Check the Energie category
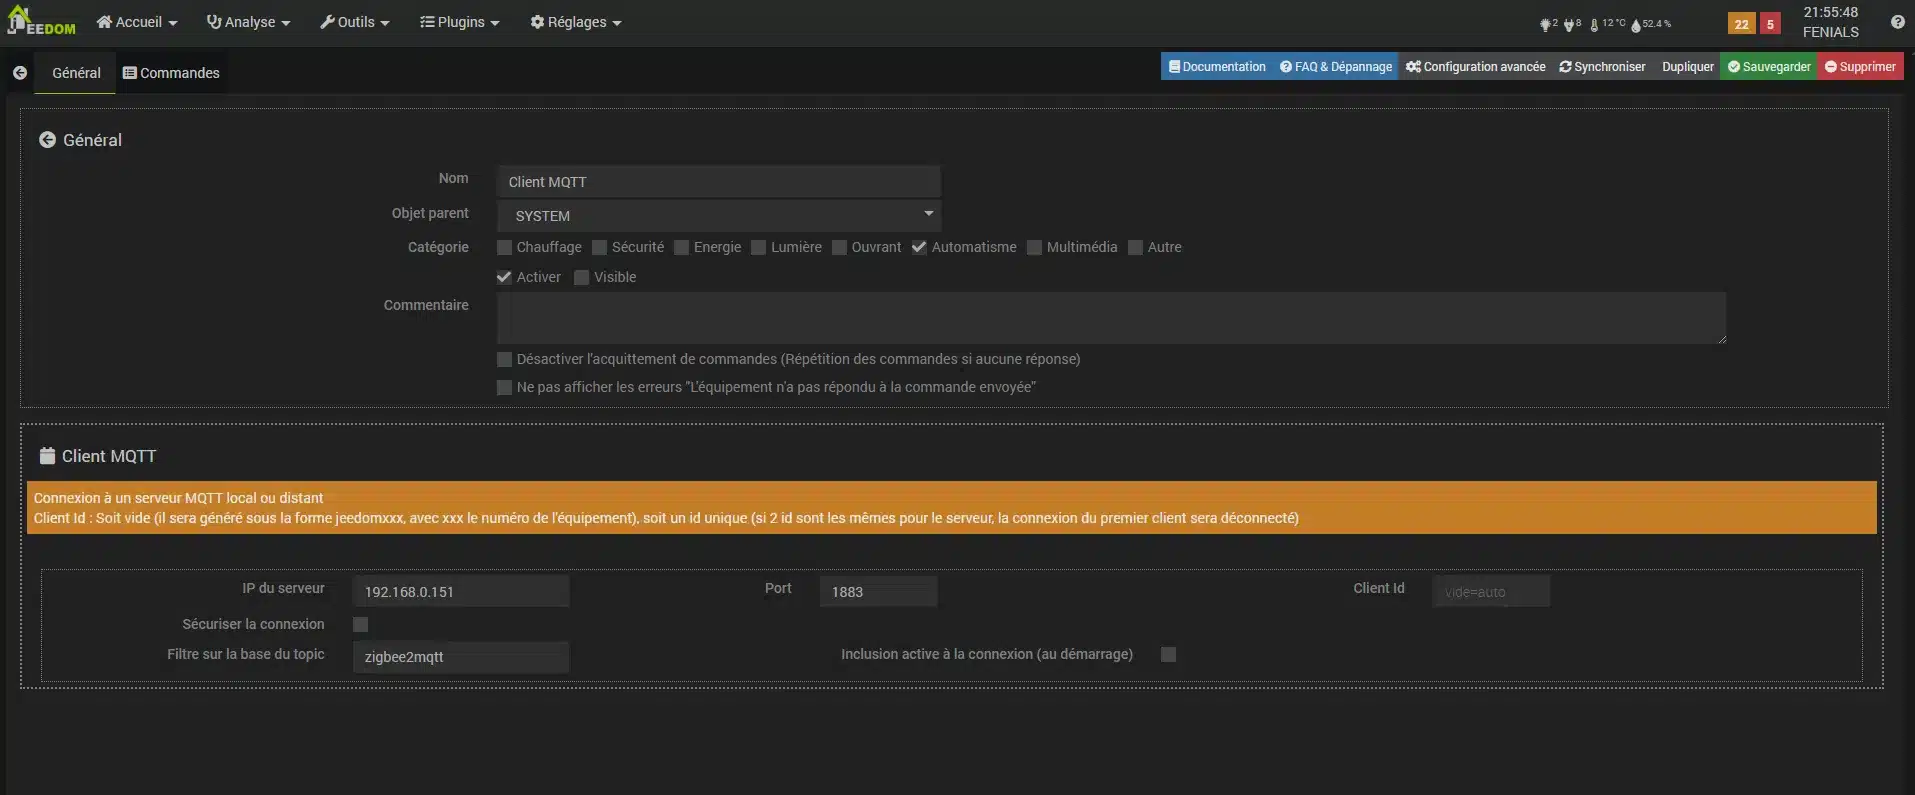 681,247
